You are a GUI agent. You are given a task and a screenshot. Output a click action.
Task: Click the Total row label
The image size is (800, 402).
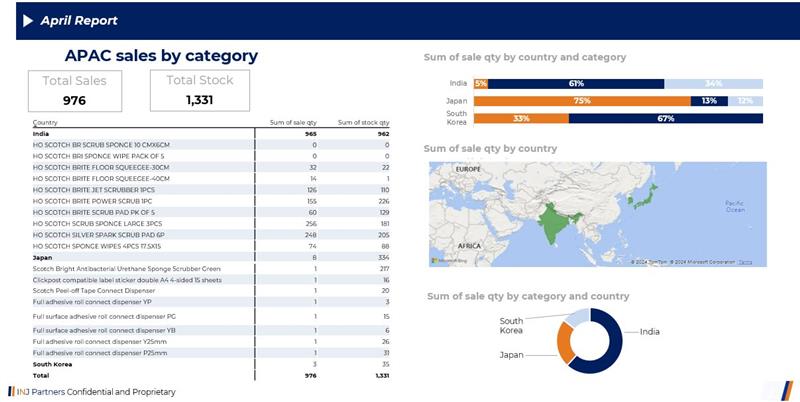41,375
